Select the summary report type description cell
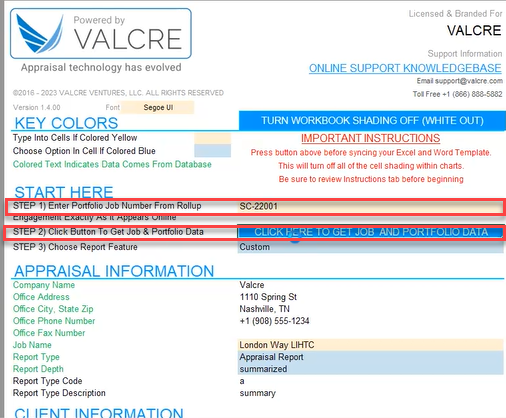This screenshot has height=418, width=506. click(x=371, y=393)
